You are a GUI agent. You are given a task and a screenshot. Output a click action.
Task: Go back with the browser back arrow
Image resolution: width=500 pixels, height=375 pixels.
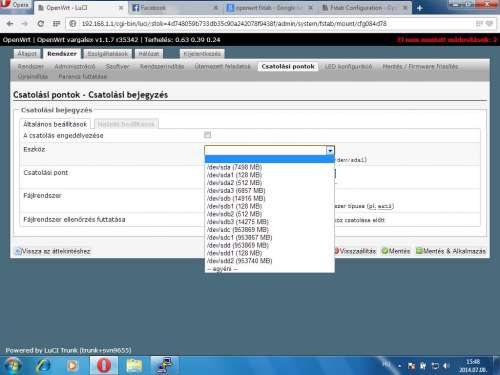click(10, 24)
